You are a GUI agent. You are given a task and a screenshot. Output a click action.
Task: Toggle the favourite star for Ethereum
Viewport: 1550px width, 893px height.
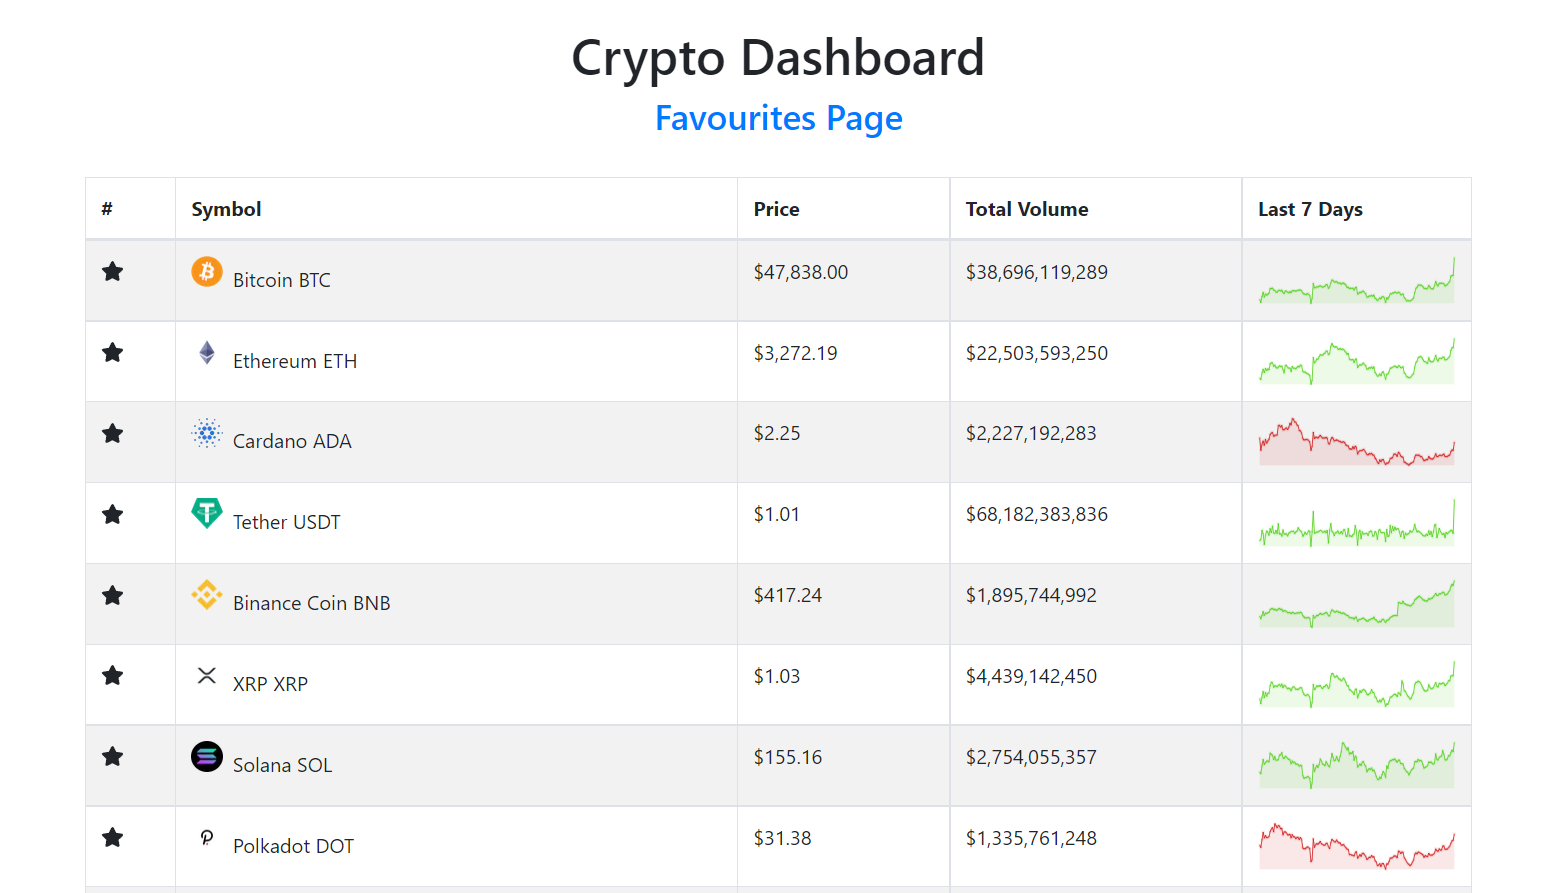point(113,353)
